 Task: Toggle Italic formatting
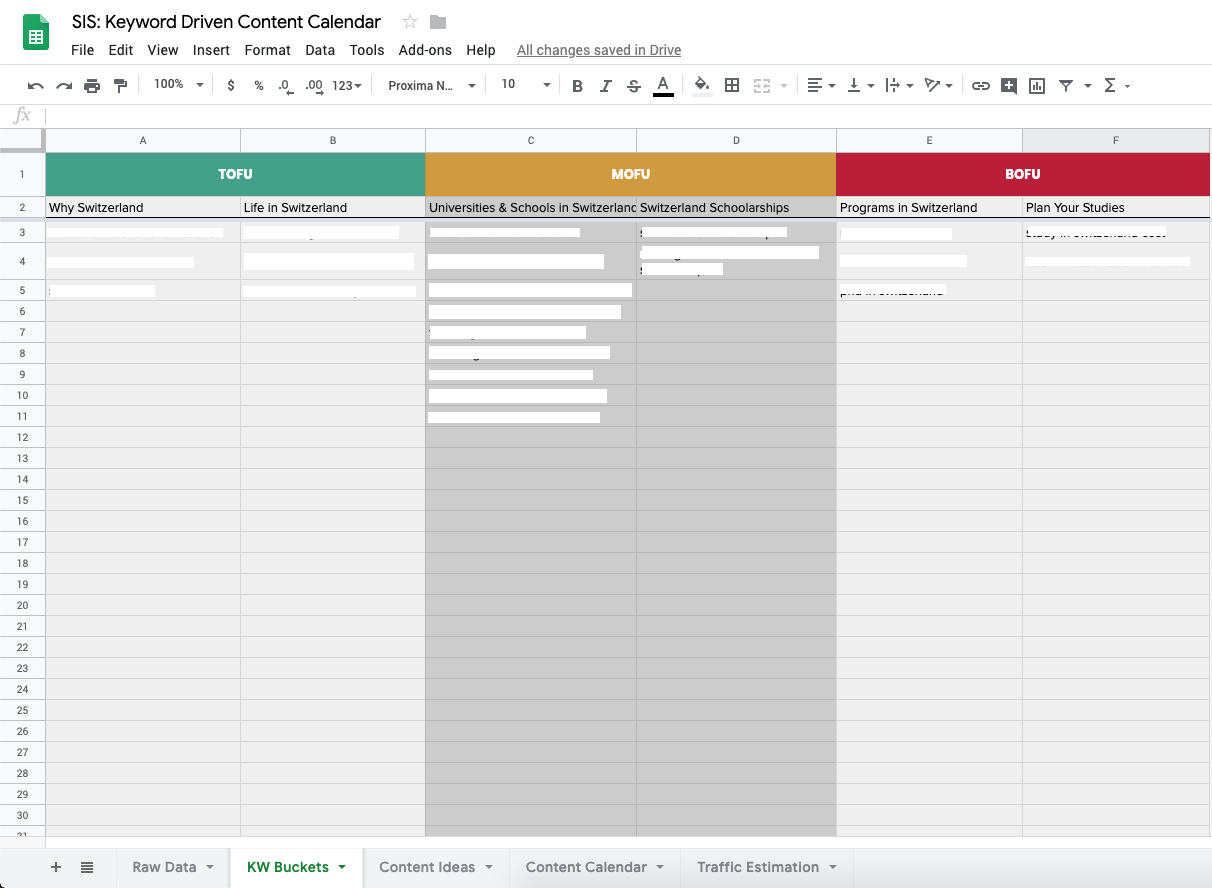pos(605,86)
